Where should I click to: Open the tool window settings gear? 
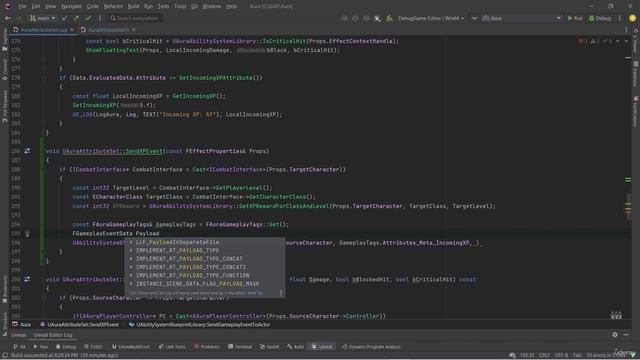[615, 335]
